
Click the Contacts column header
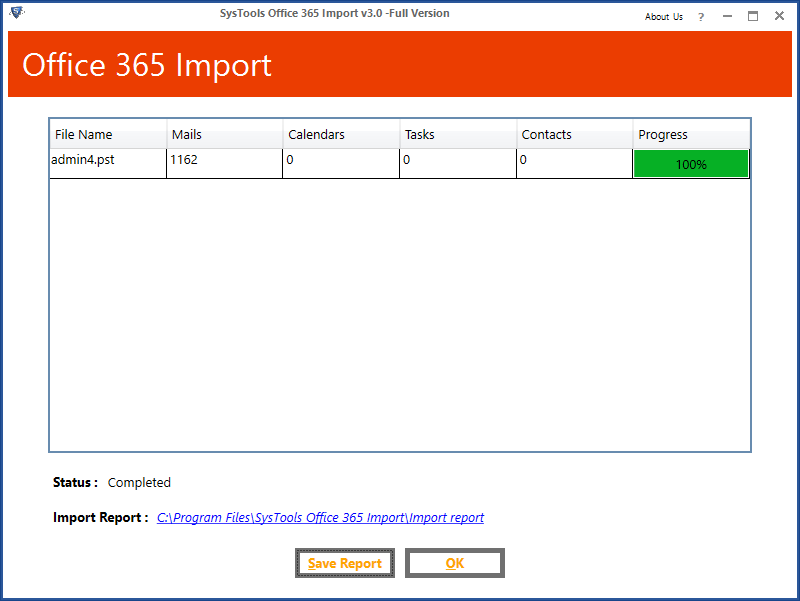click(x=546, y=134)
